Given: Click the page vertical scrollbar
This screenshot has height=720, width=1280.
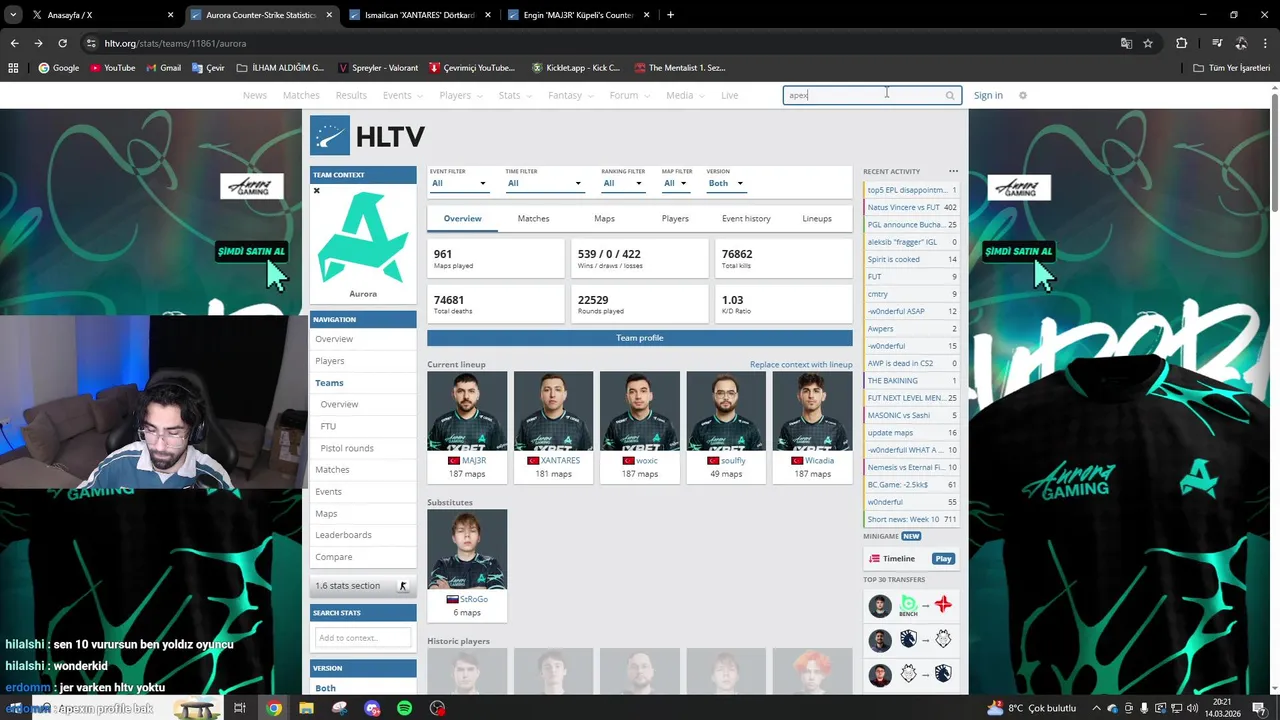Looking at the screenshot, I should coord(1274,150).
